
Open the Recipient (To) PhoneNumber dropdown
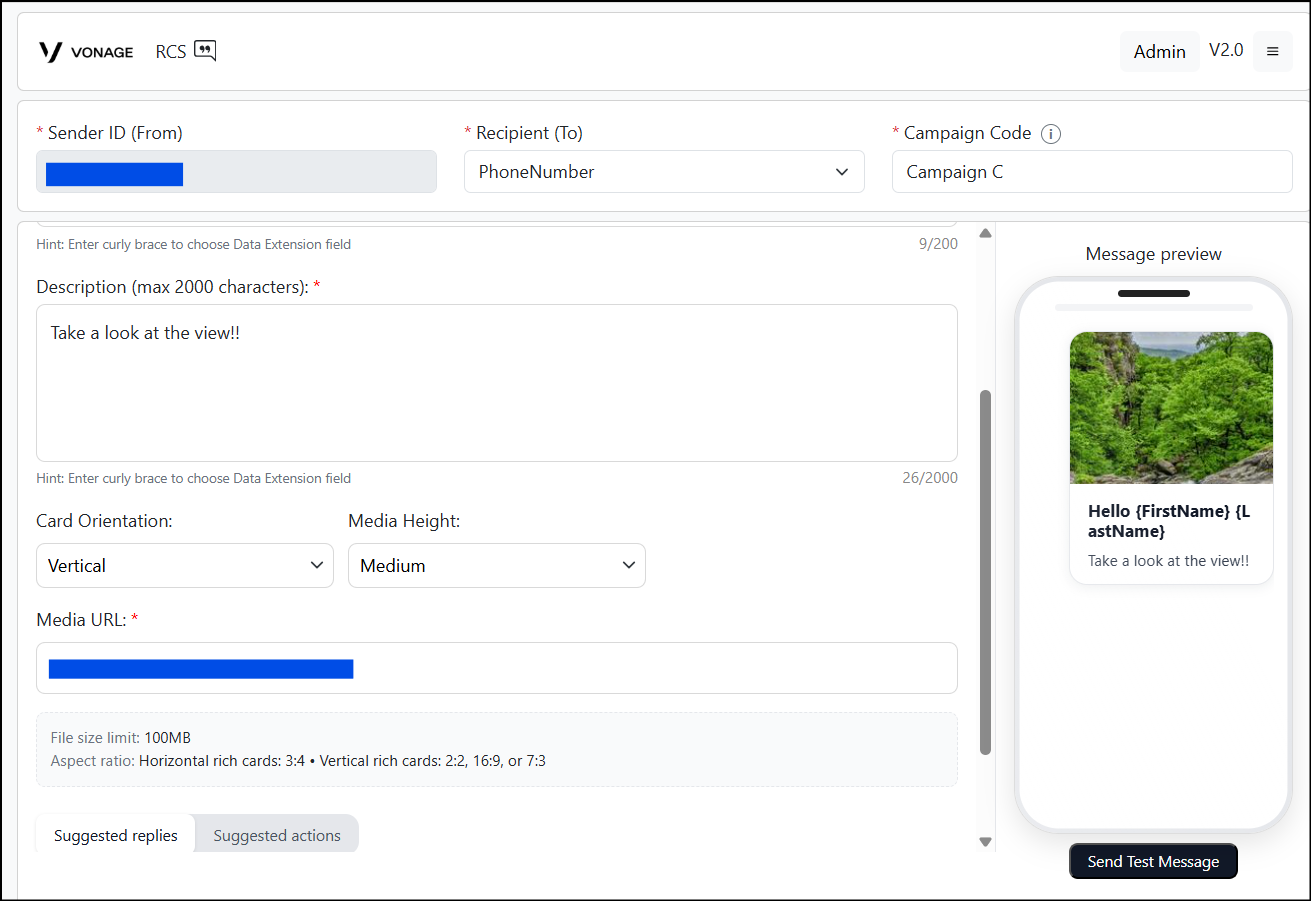(x=664, y=172)
